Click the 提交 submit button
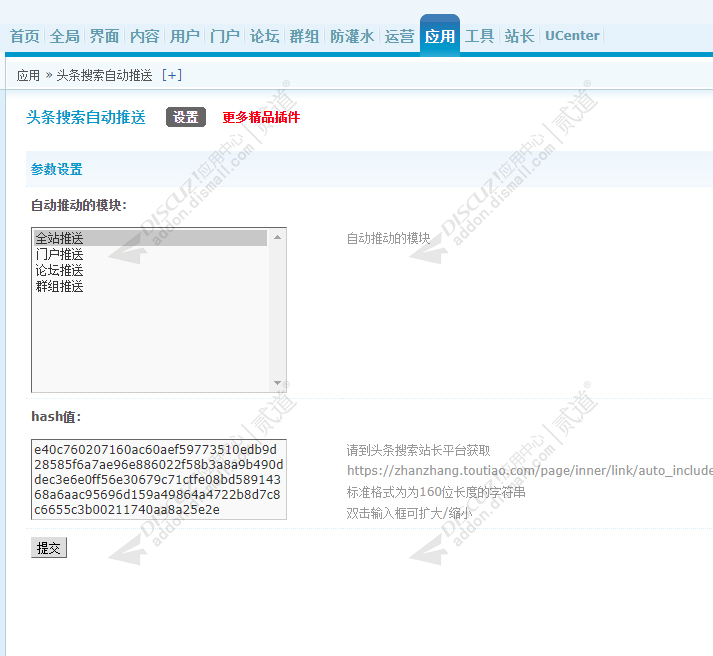This screenshot has width=713, height=656. [49, 547]
